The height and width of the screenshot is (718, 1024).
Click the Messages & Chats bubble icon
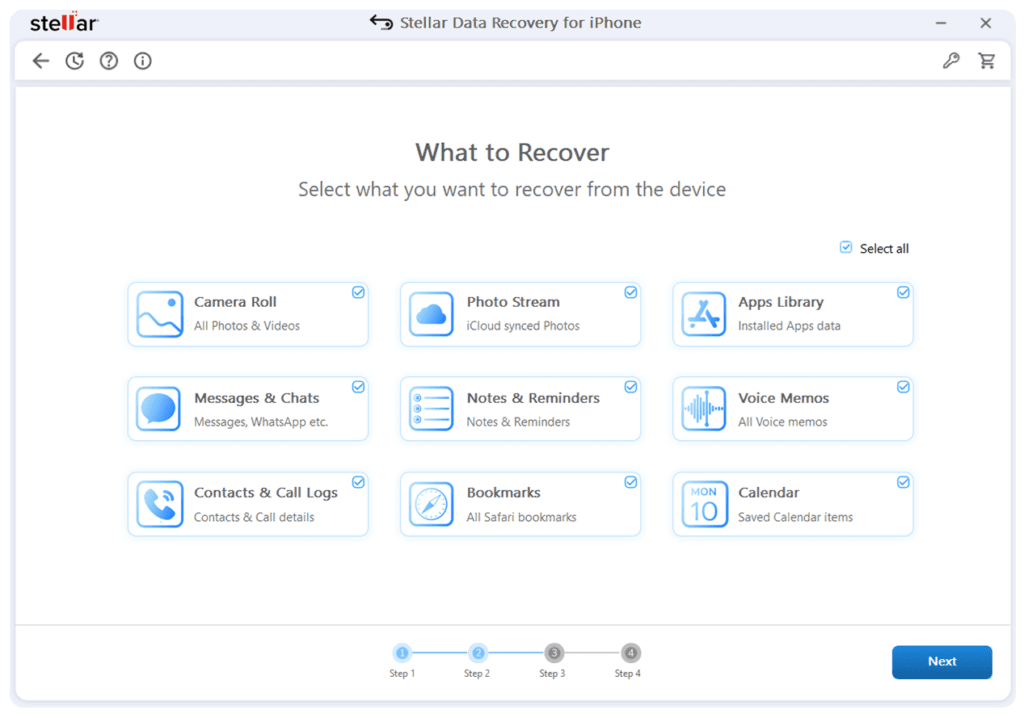[x=159, y=409]
